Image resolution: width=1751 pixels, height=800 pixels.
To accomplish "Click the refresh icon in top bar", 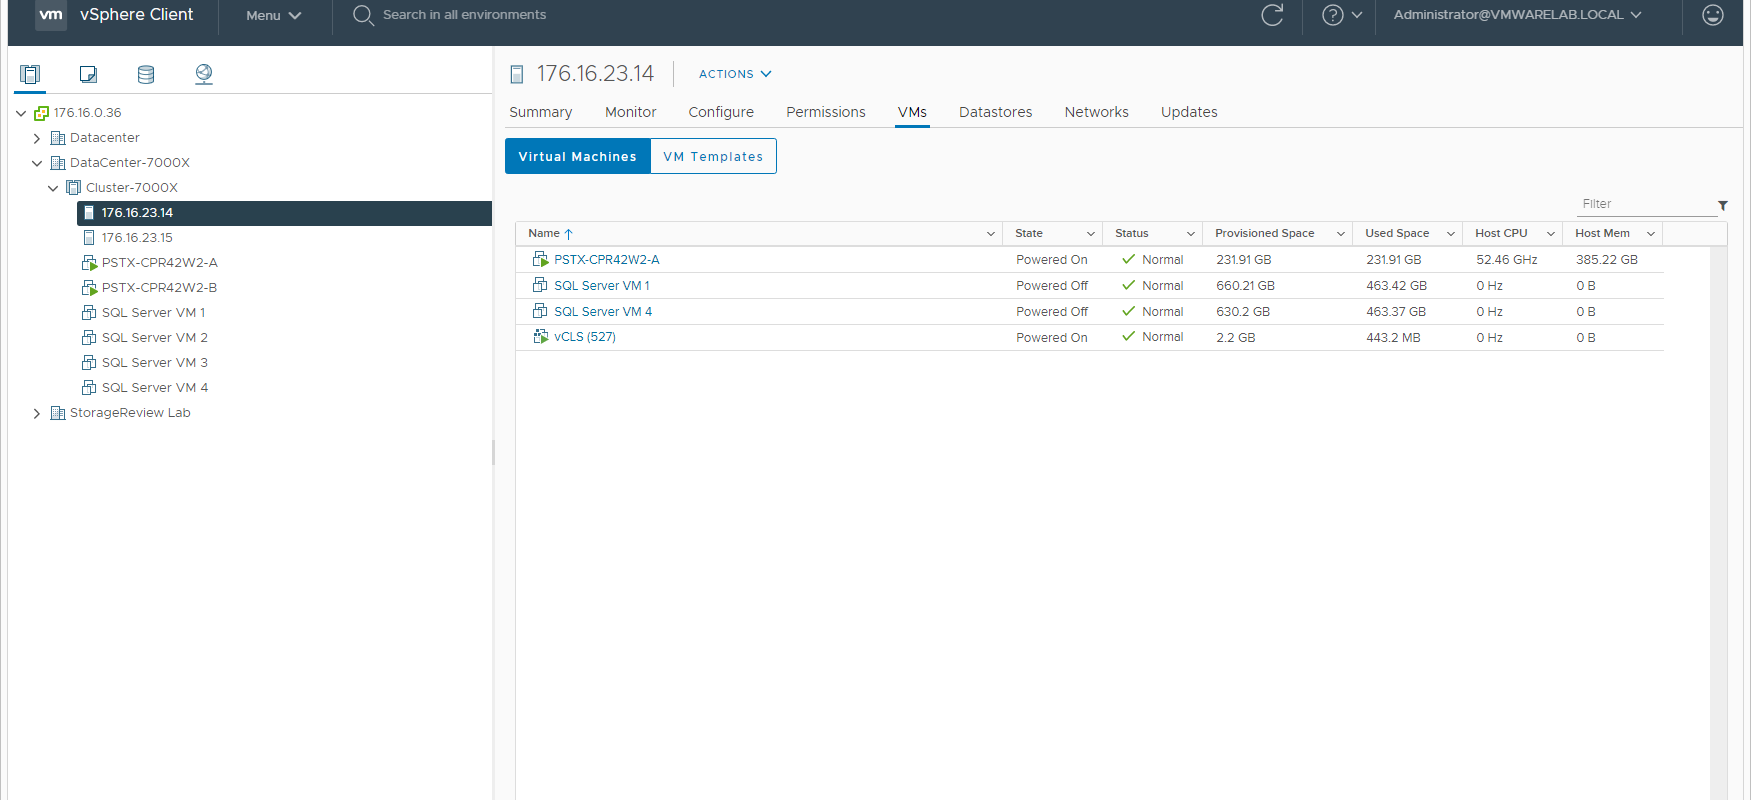I will tap(1272, 15).
